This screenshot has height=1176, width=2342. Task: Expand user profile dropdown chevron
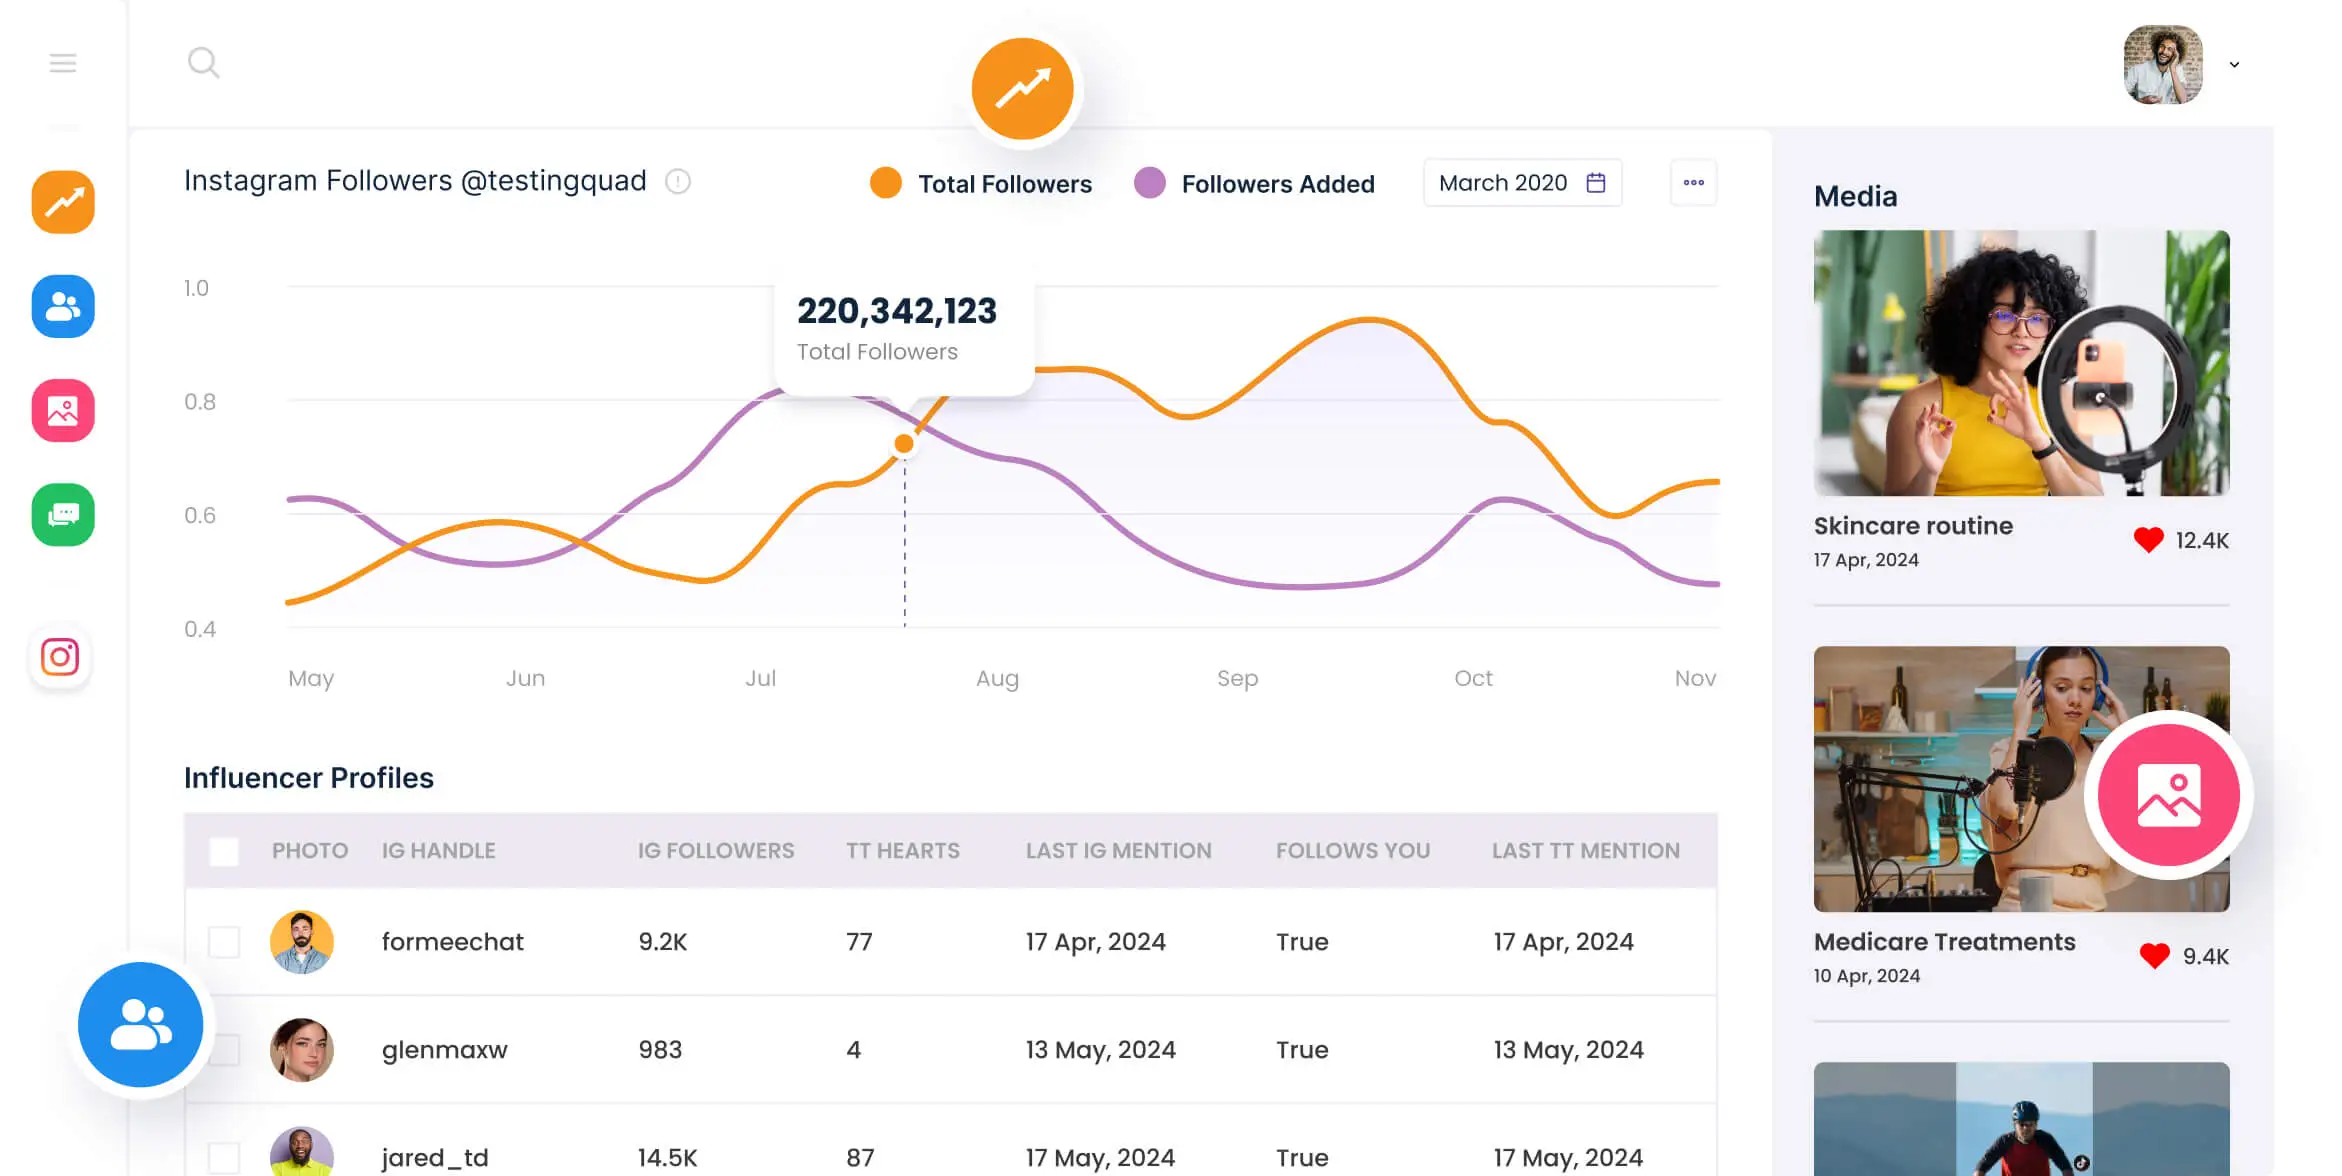2234,65
